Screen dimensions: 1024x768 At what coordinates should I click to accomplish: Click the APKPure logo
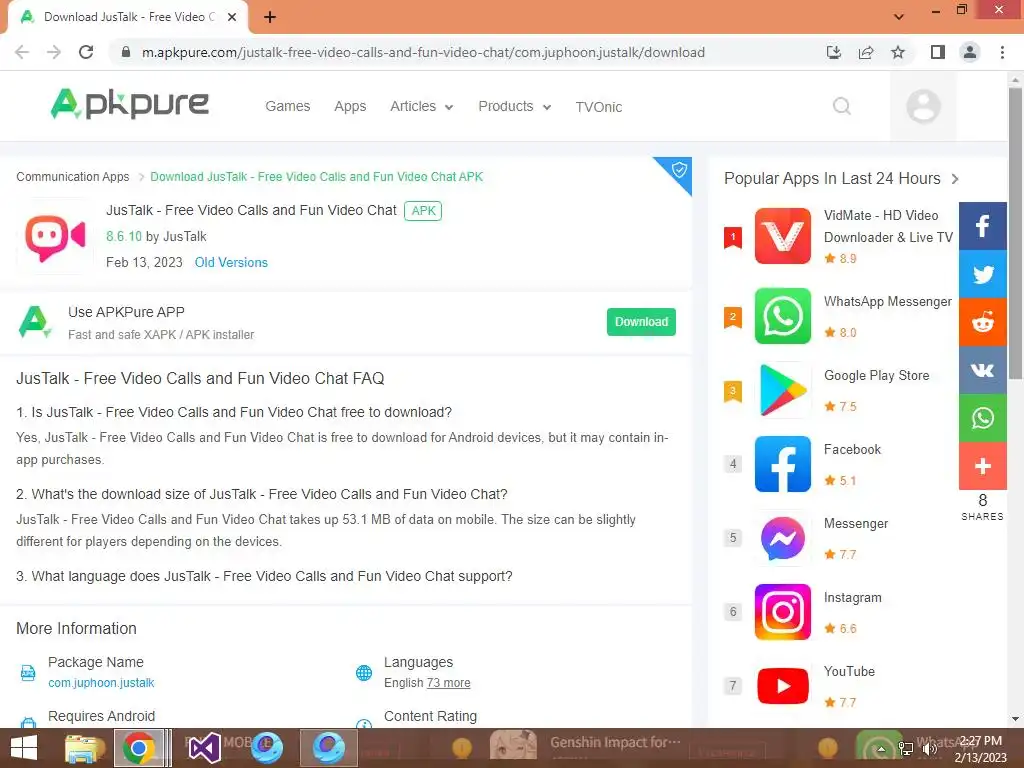[x=129, y=104]
